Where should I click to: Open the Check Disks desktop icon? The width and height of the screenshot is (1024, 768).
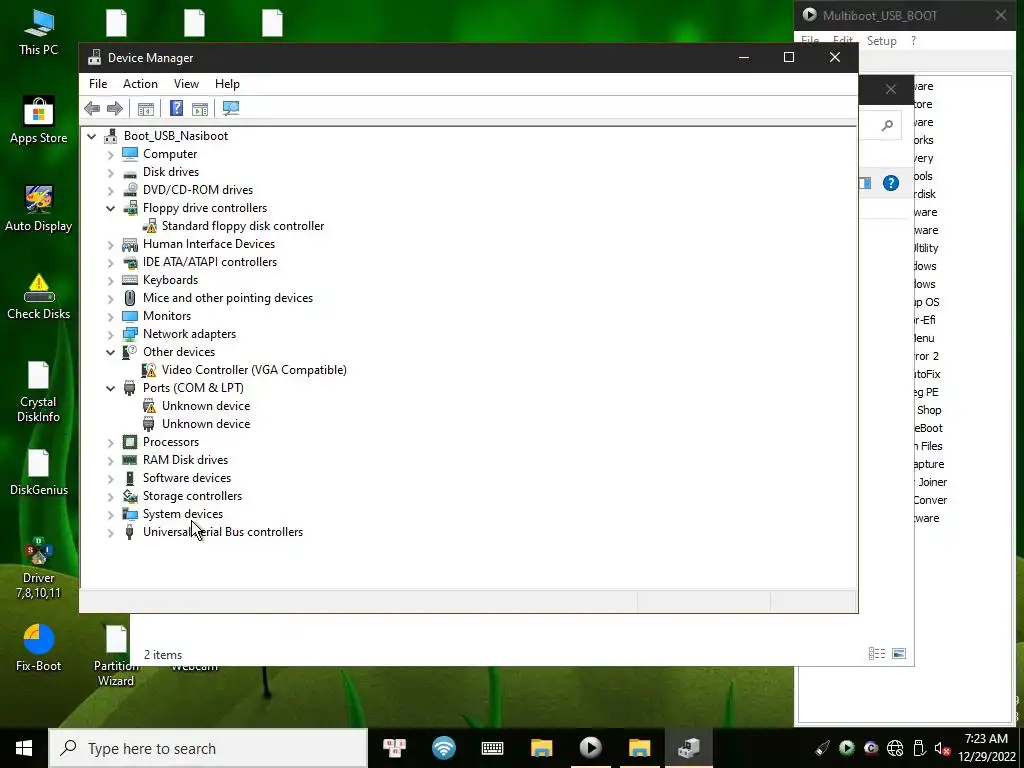coord(39,297)
